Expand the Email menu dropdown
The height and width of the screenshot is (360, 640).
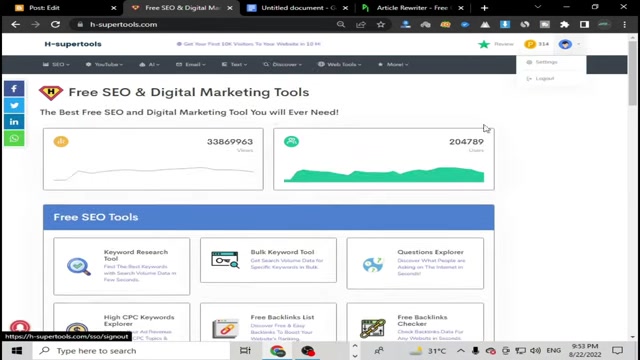coord(191,64)
